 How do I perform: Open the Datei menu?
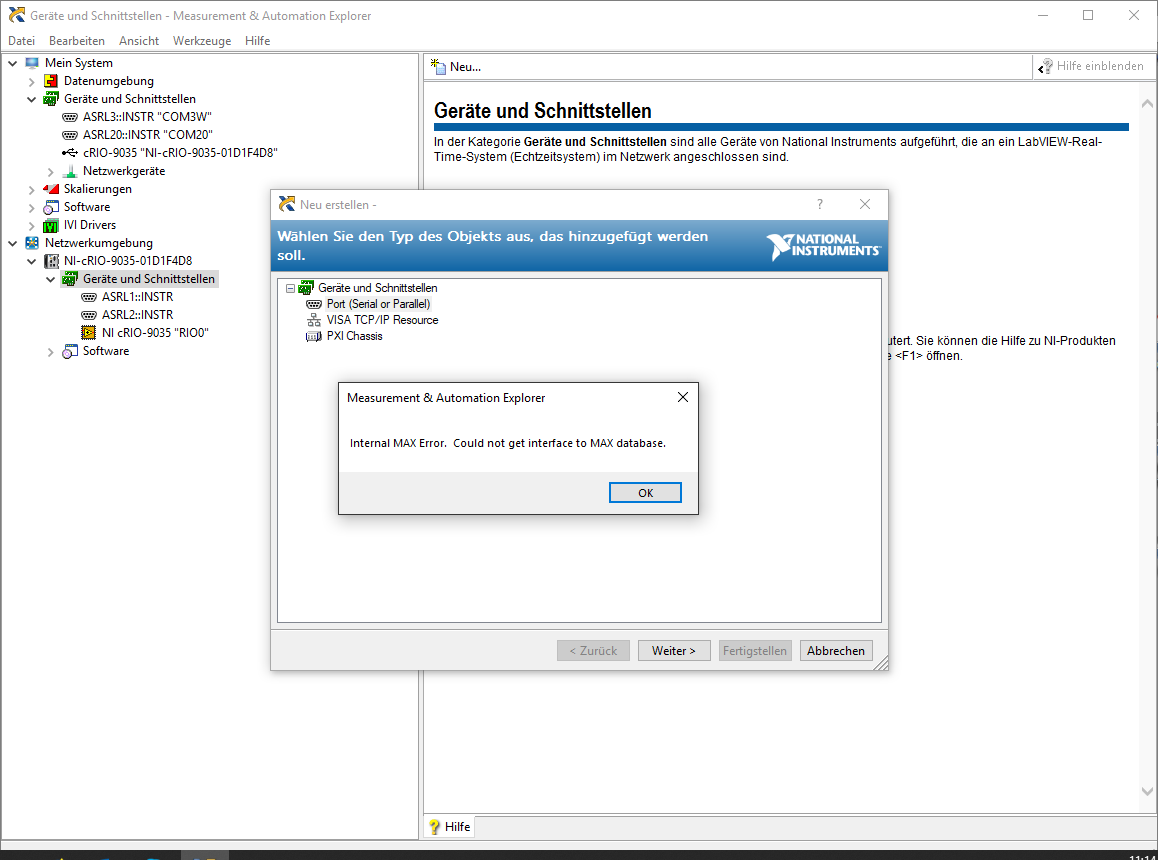click(21, 41)
